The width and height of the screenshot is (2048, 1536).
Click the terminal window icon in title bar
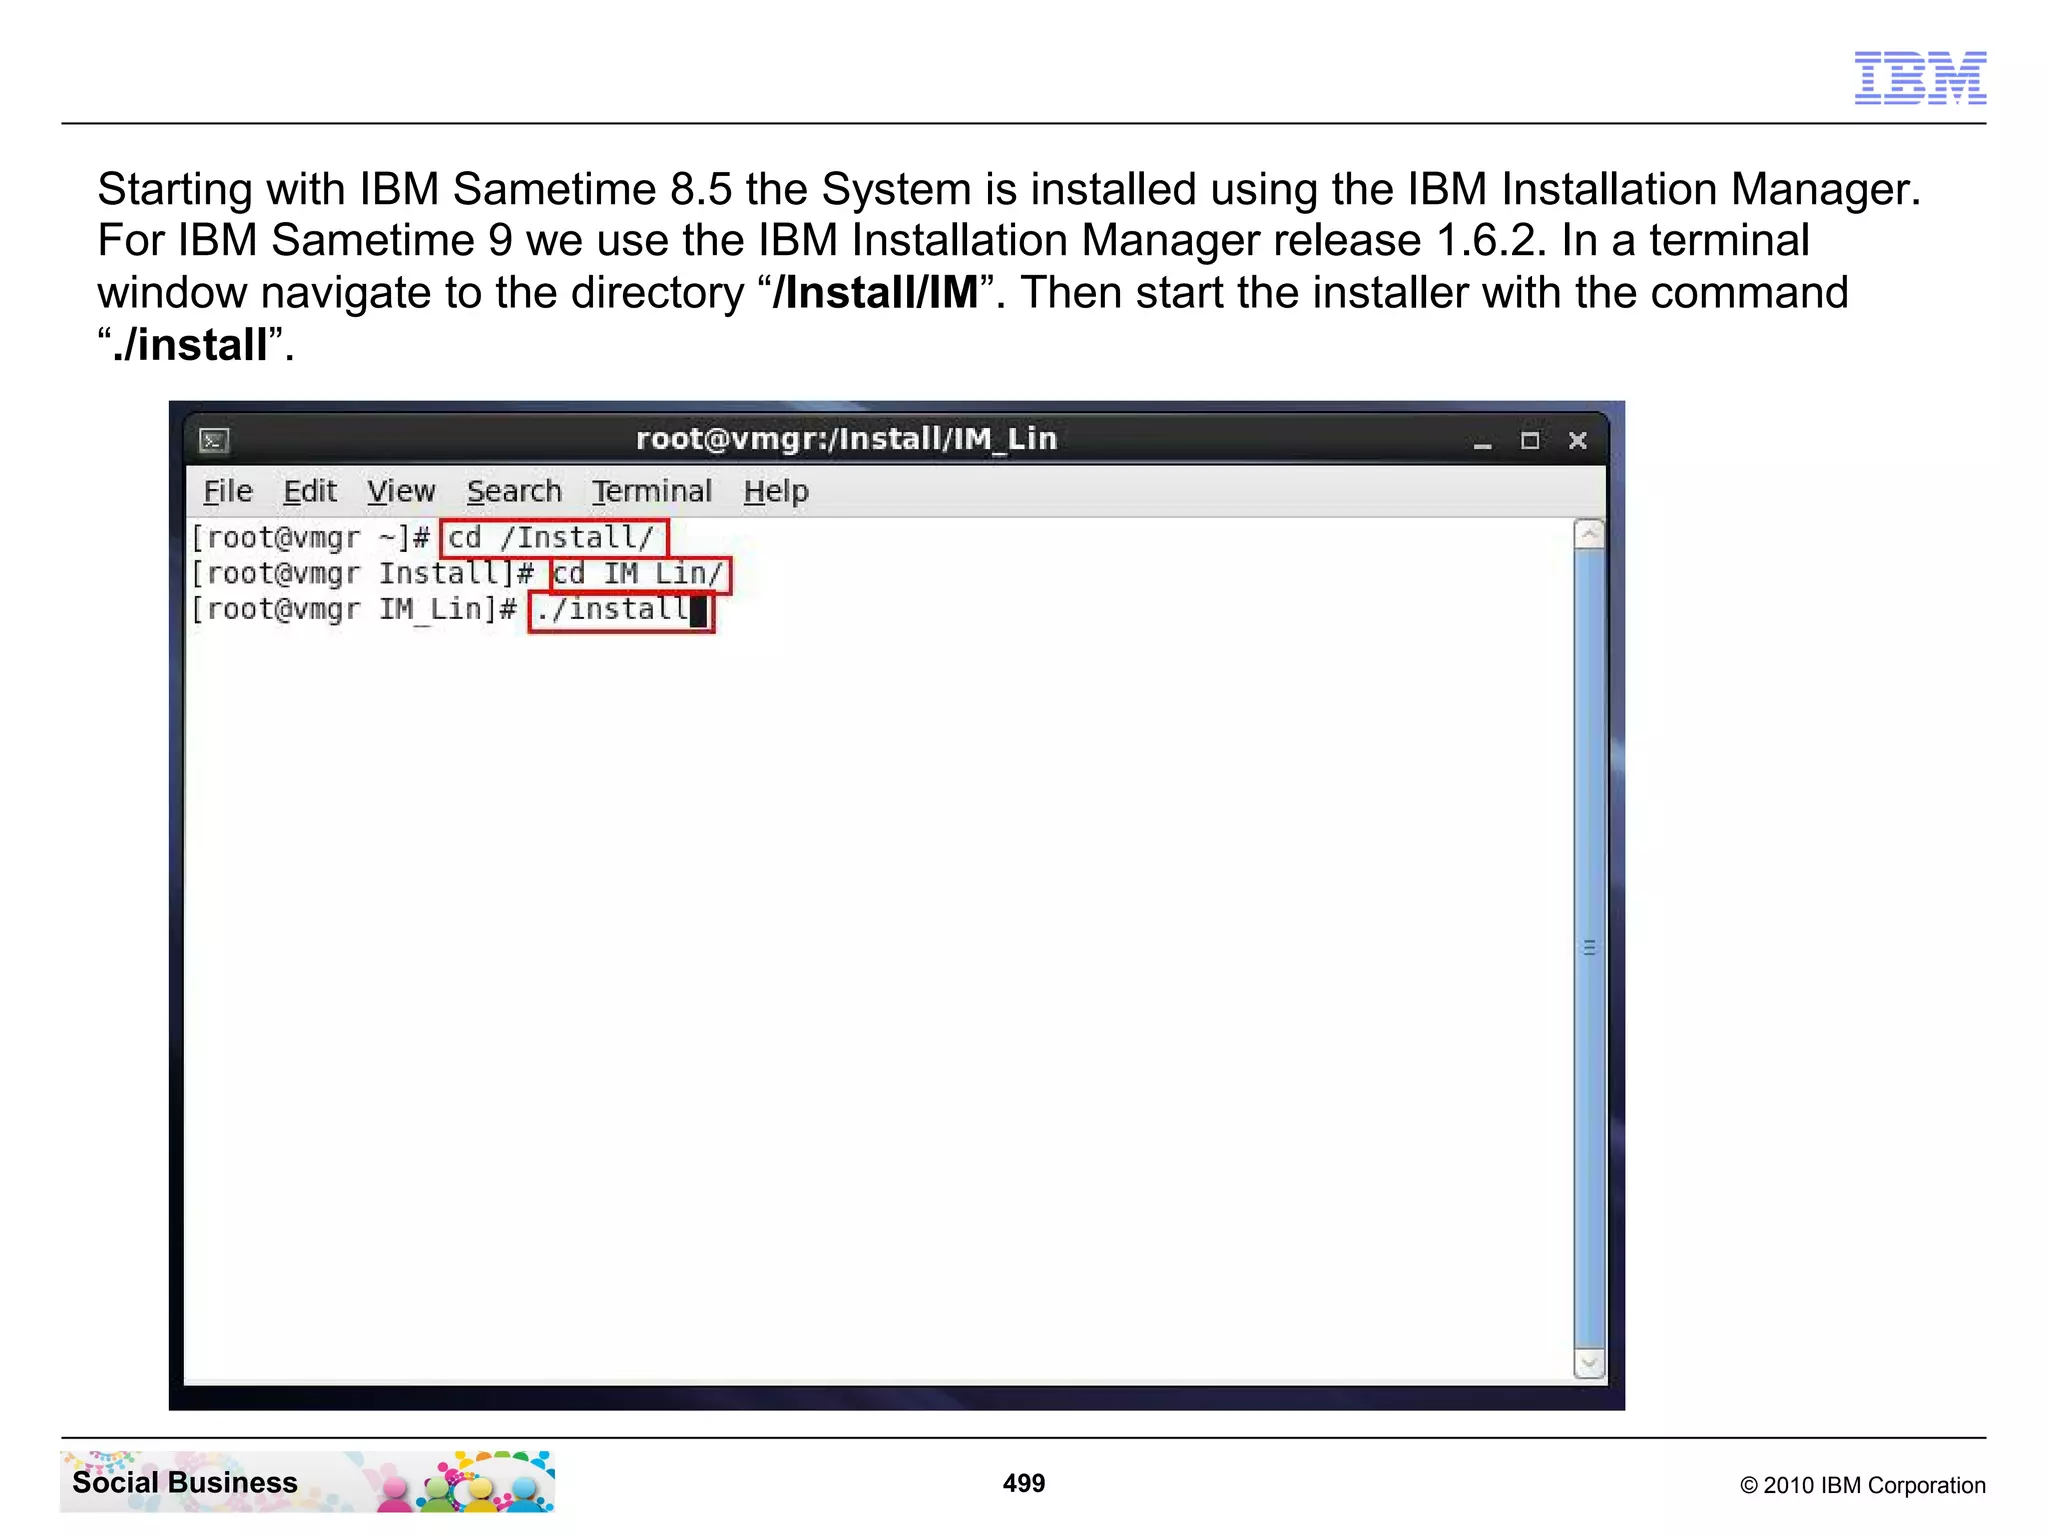[214, 440]
